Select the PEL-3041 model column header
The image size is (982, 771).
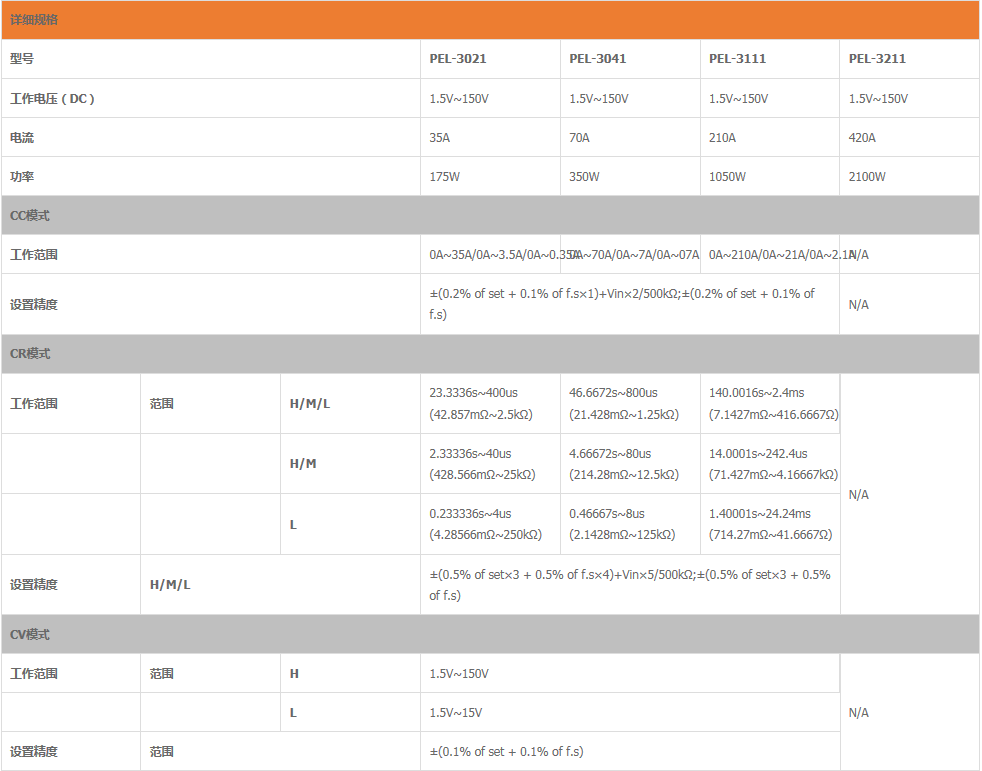pos(598,59)
